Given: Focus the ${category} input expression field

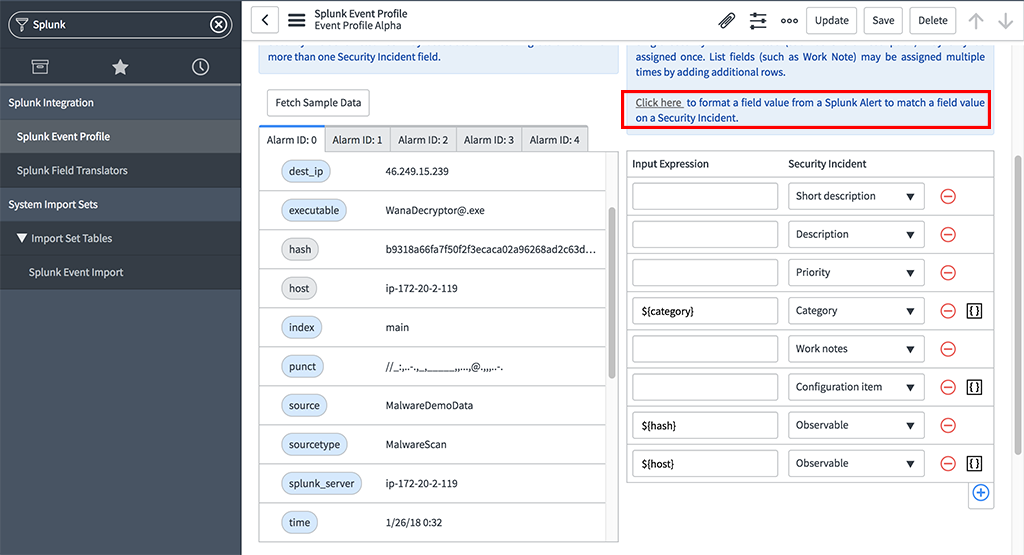Looking at the screenshot, I should (705, 311).
